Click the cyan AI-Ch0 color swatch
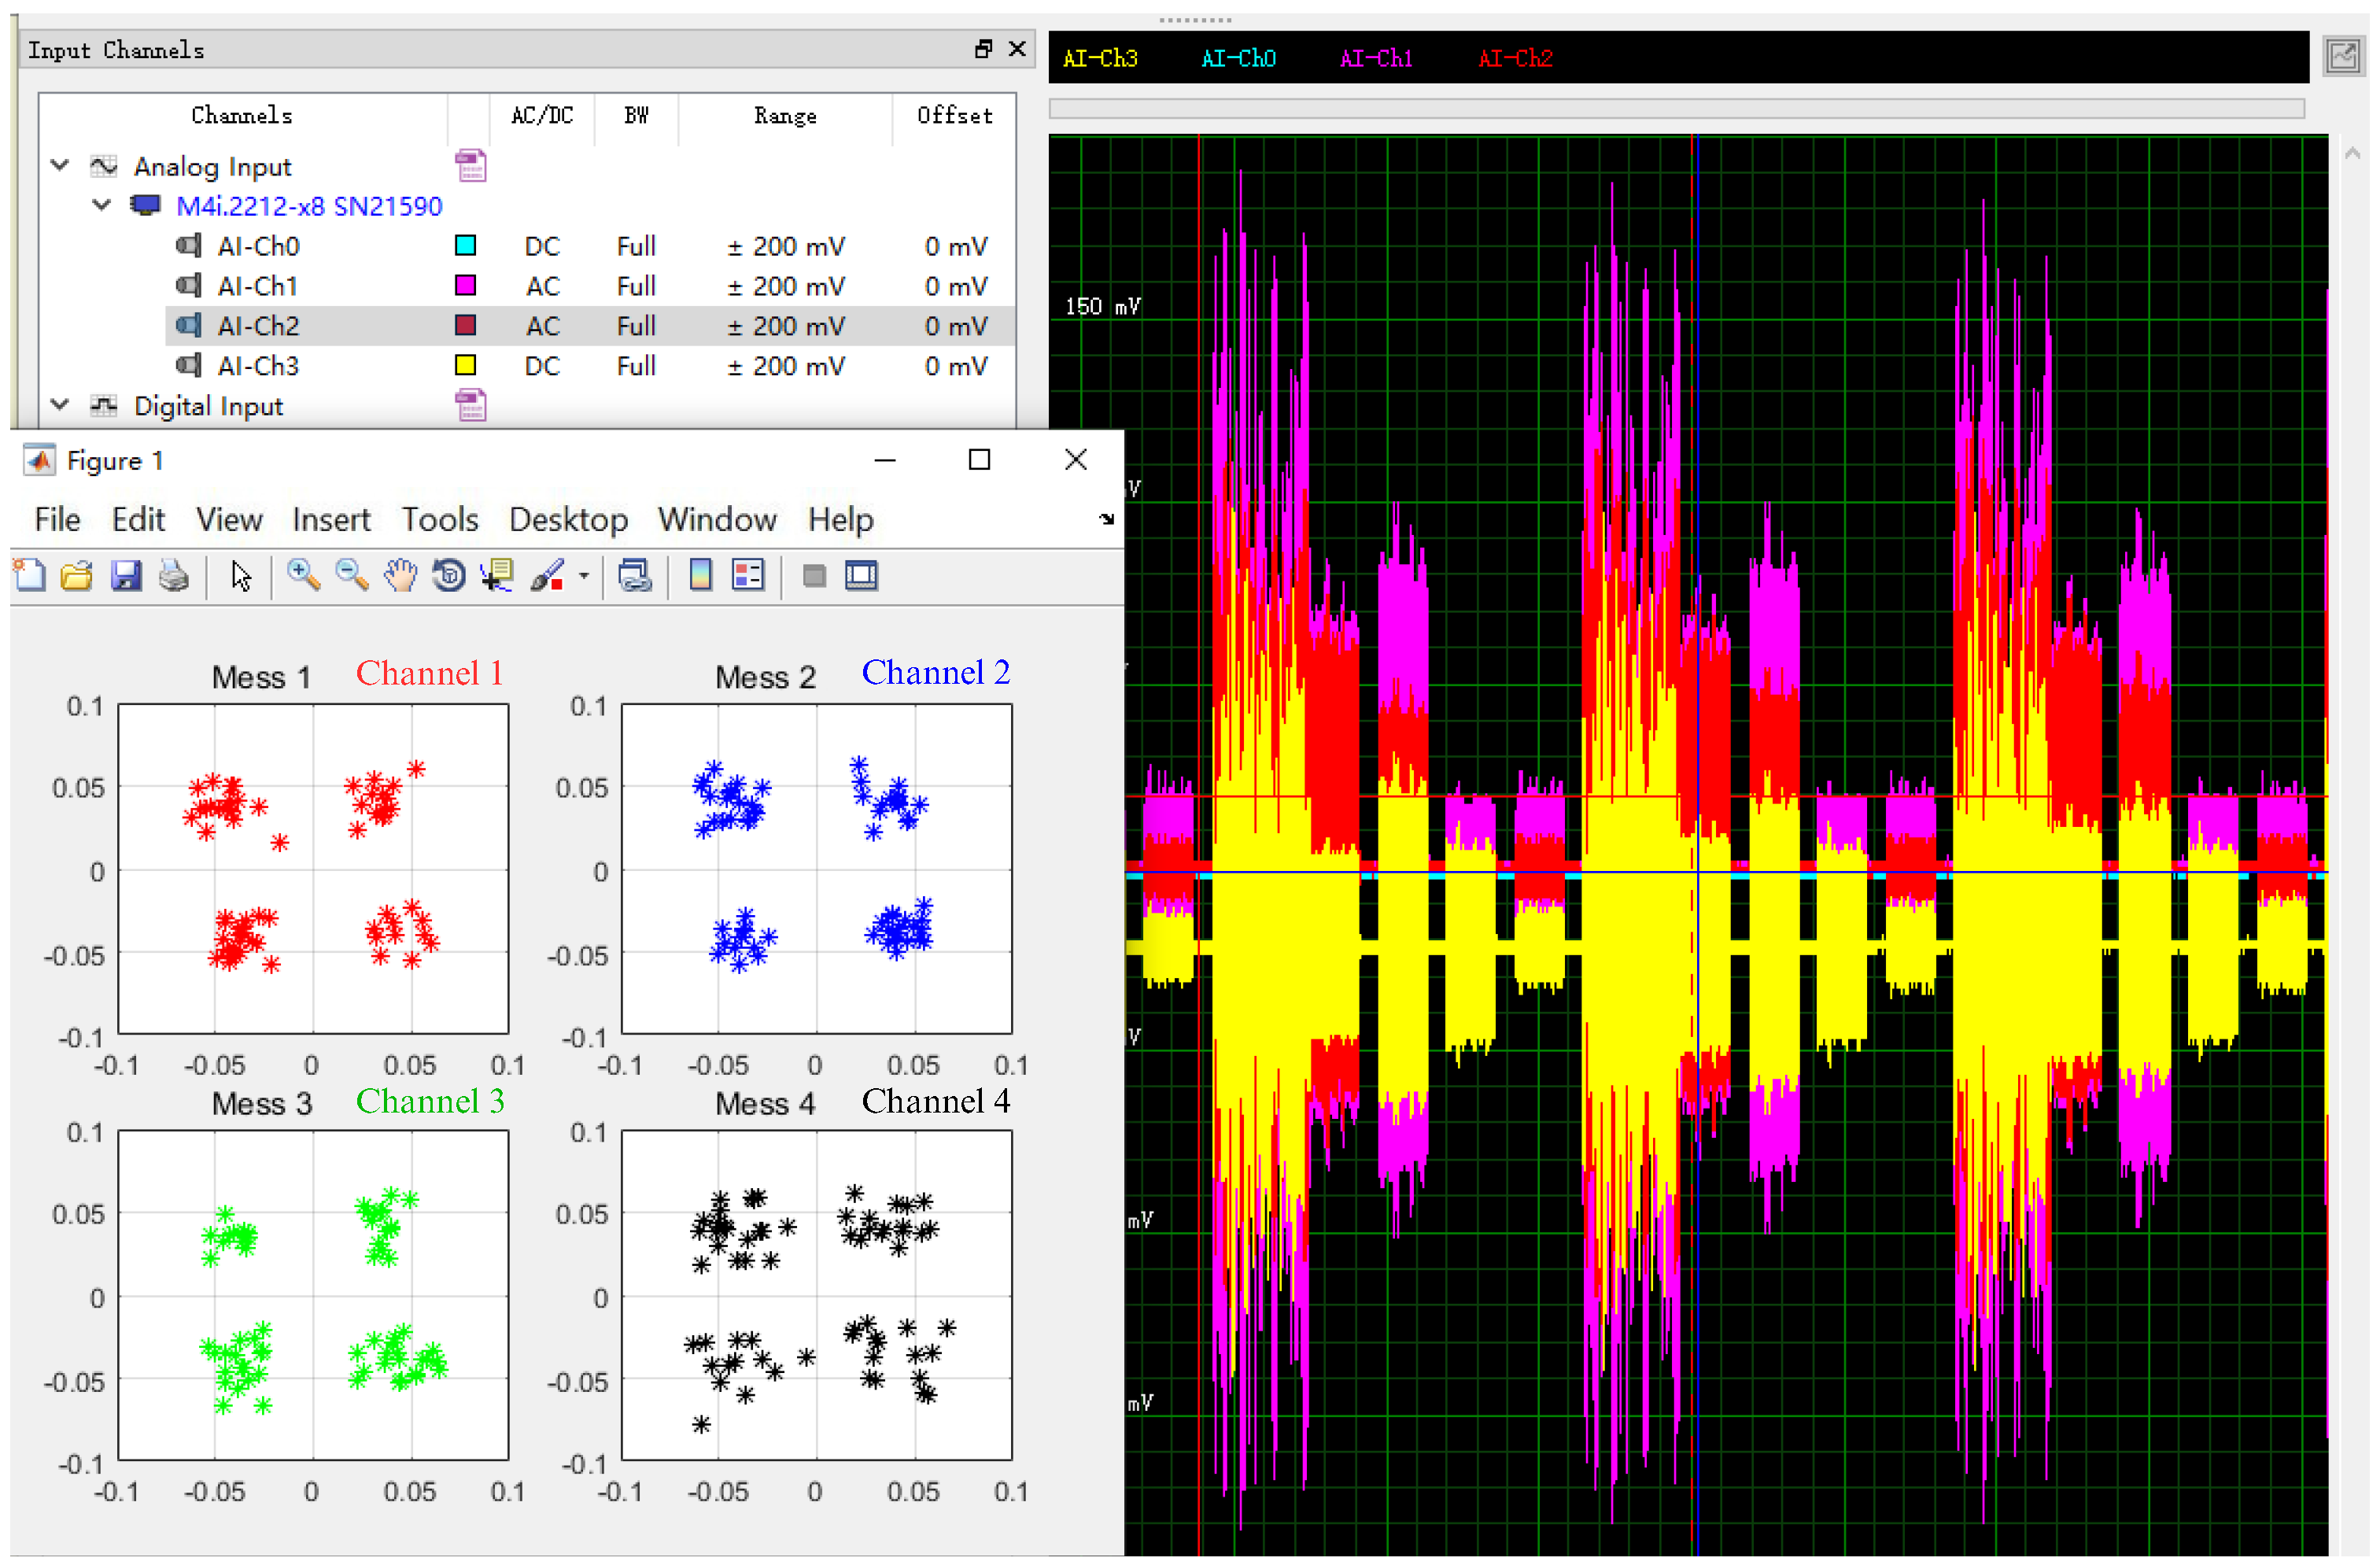This screenshot has height=1565, width=2380. (465, 246)
